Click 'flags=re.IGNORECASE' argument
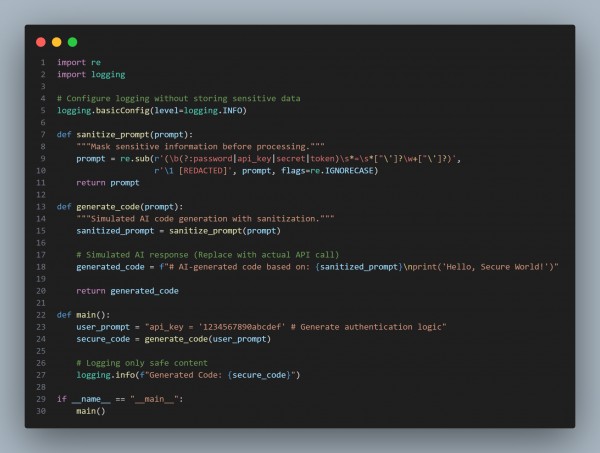This screenshot has width=600, height=453. [329, 171]
